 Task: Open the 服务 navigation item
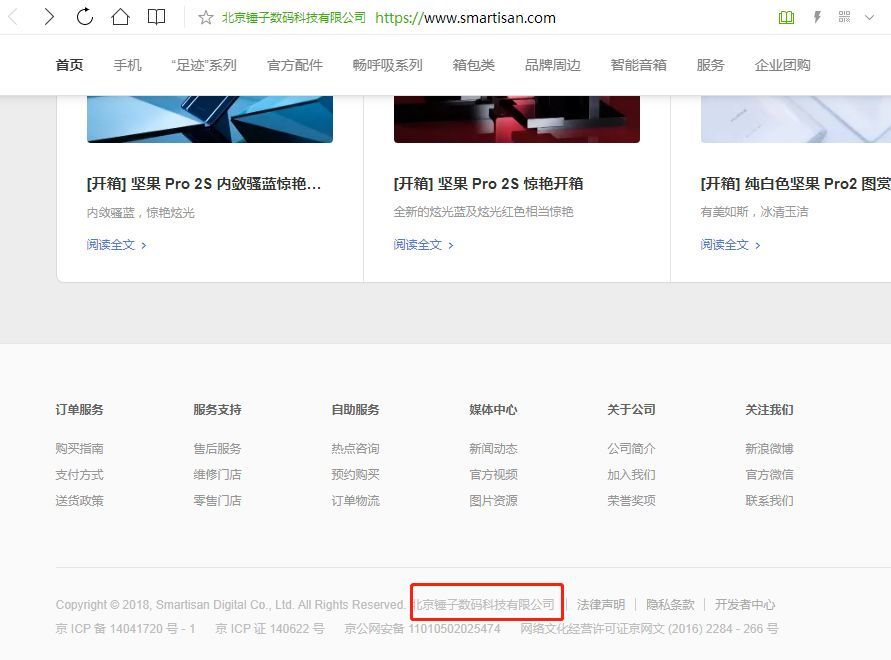pyautogui.click(x=710, y=65)
